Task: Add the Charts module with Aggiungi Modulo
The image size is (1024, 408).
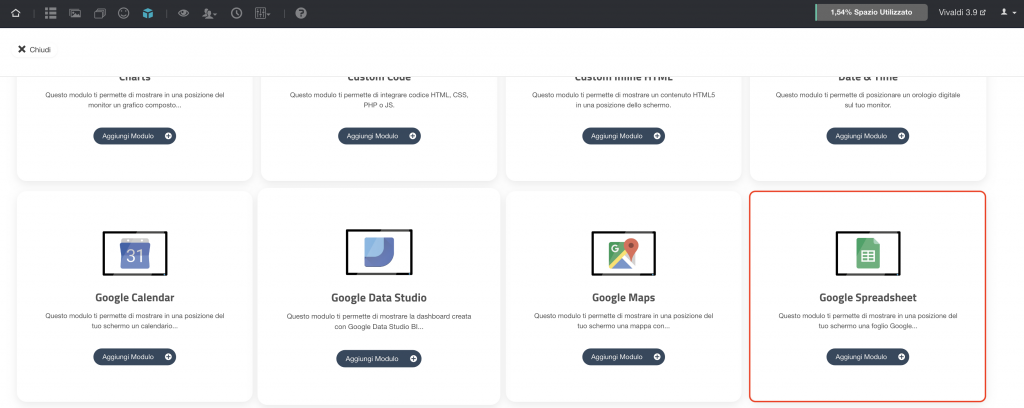Action: click(x=135, y=136)
